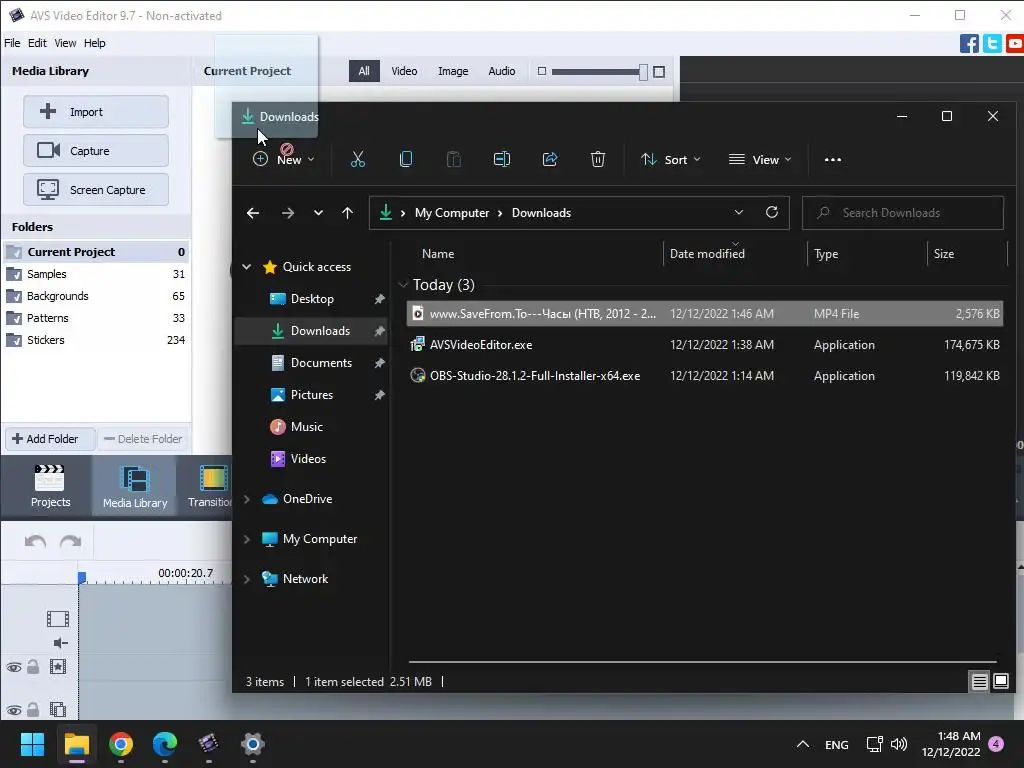The image size is (1024, 768).
Task: Select the Audio filter tab
Action: [x=502, y=71]
